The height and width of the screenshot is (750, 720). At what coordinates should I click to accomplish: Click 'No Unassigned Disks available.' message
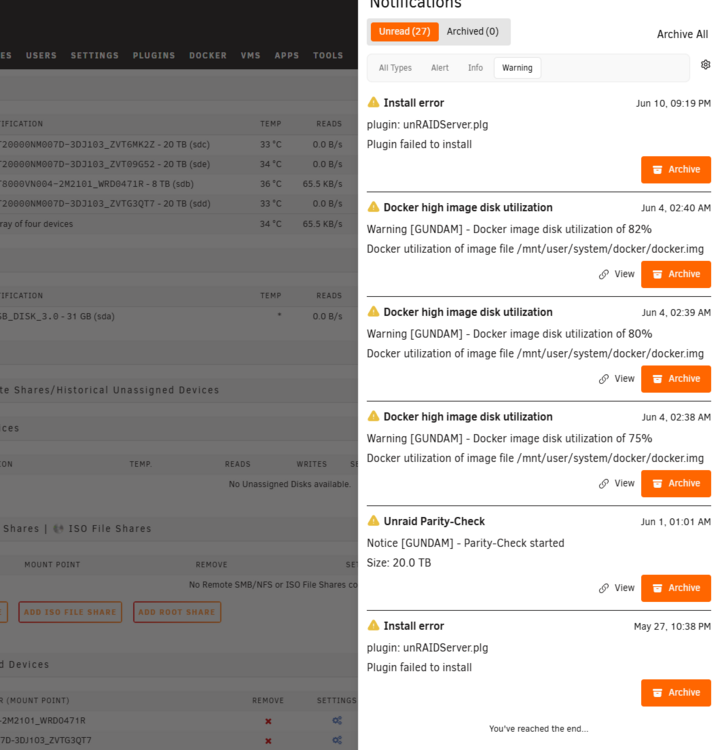tap(290, 484)
